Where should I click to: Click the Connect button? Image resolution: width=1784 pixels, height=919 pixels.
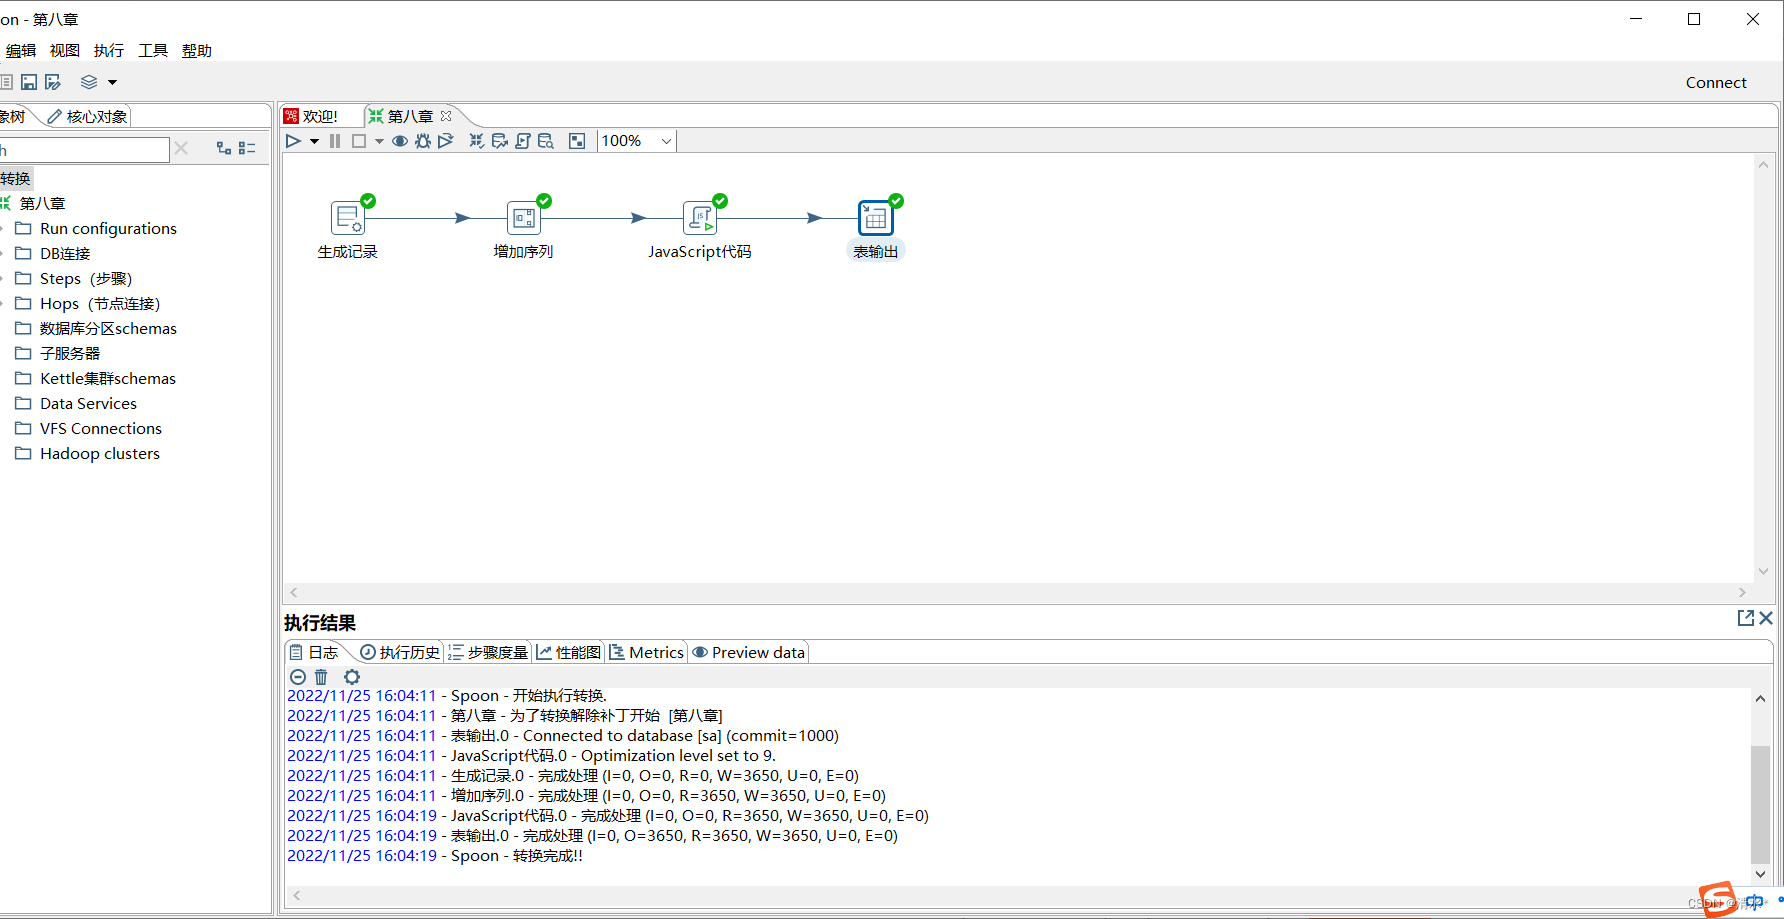click(1716, 83)
